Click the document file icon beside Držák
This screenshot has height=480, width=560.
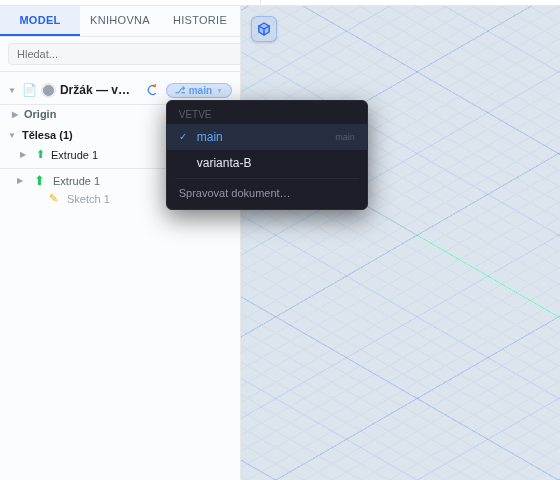click(29, 90)
